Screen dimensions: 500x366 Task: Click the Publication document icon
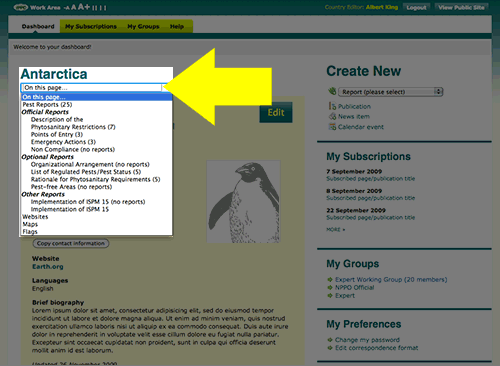tap(332, 106)
